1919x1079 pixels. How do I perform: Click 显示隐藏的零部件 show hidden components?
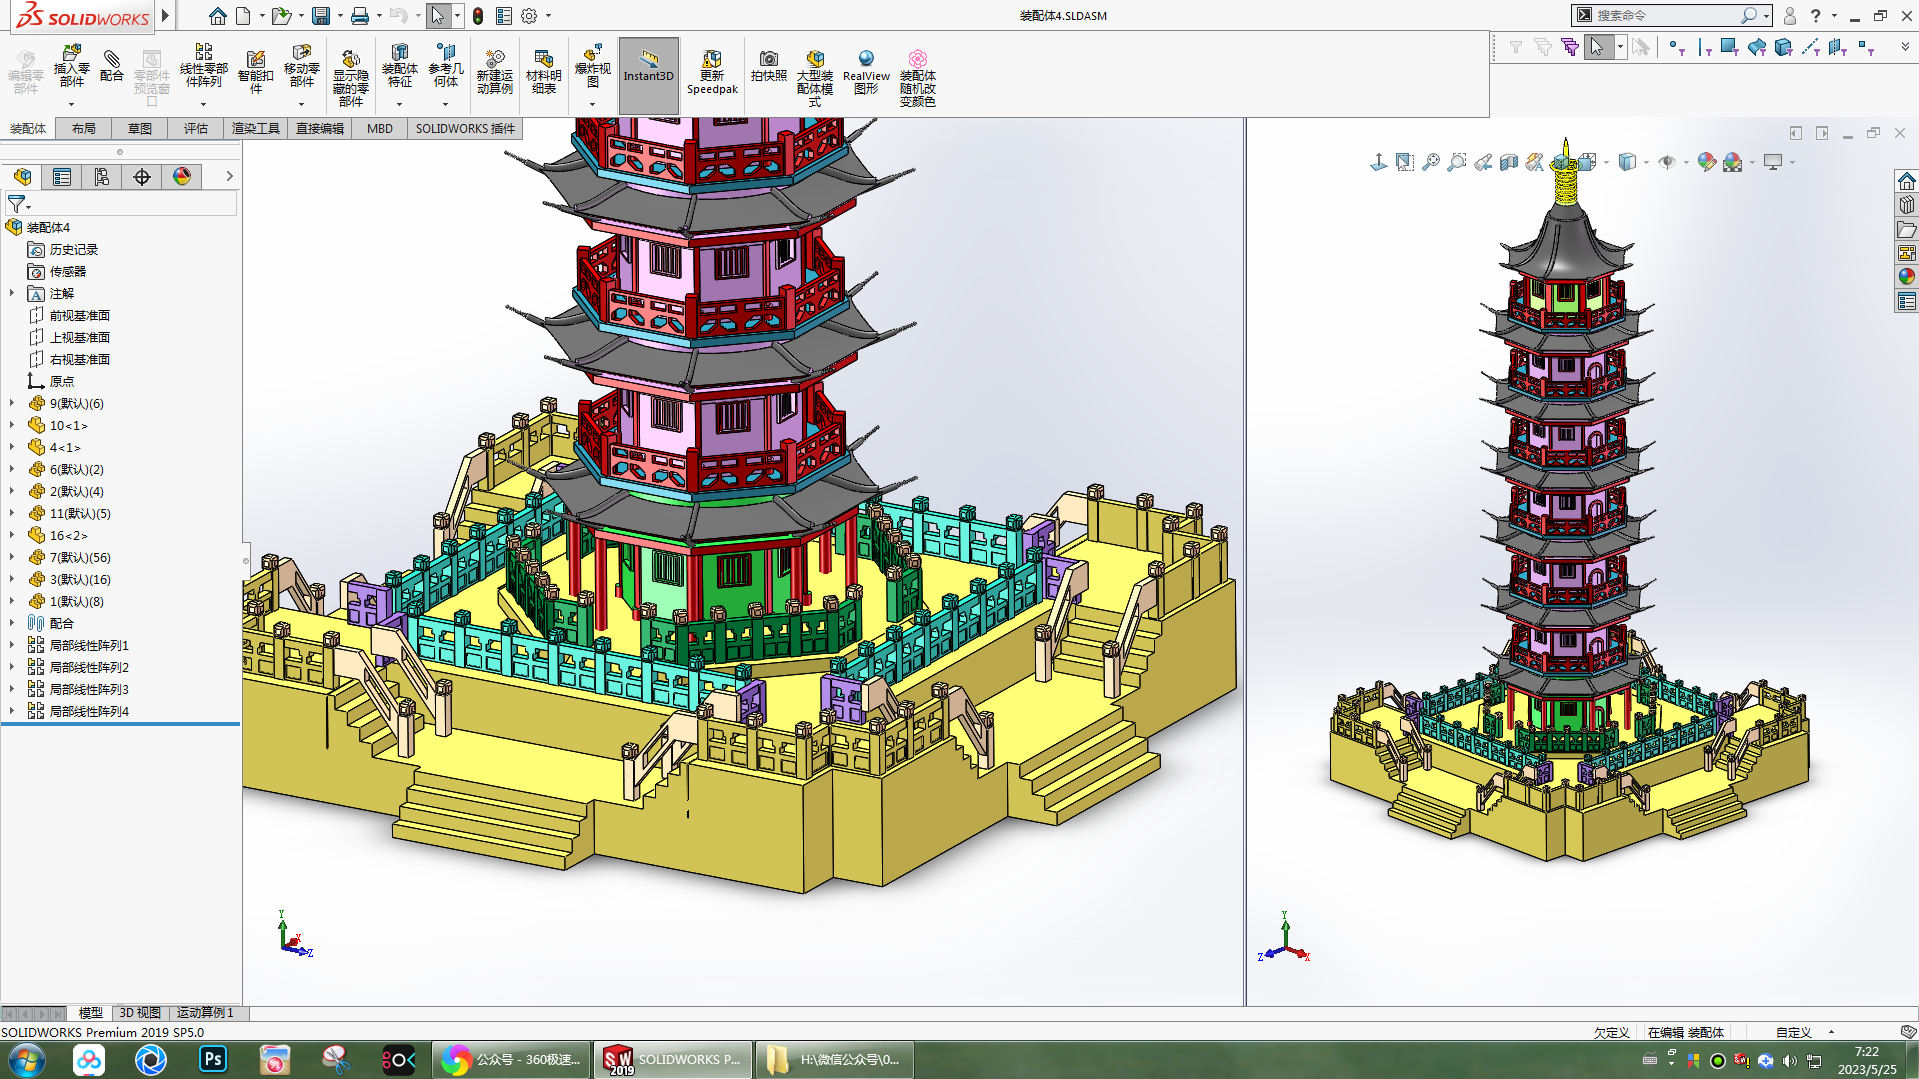pyautogui.click(x=351, y=78)
